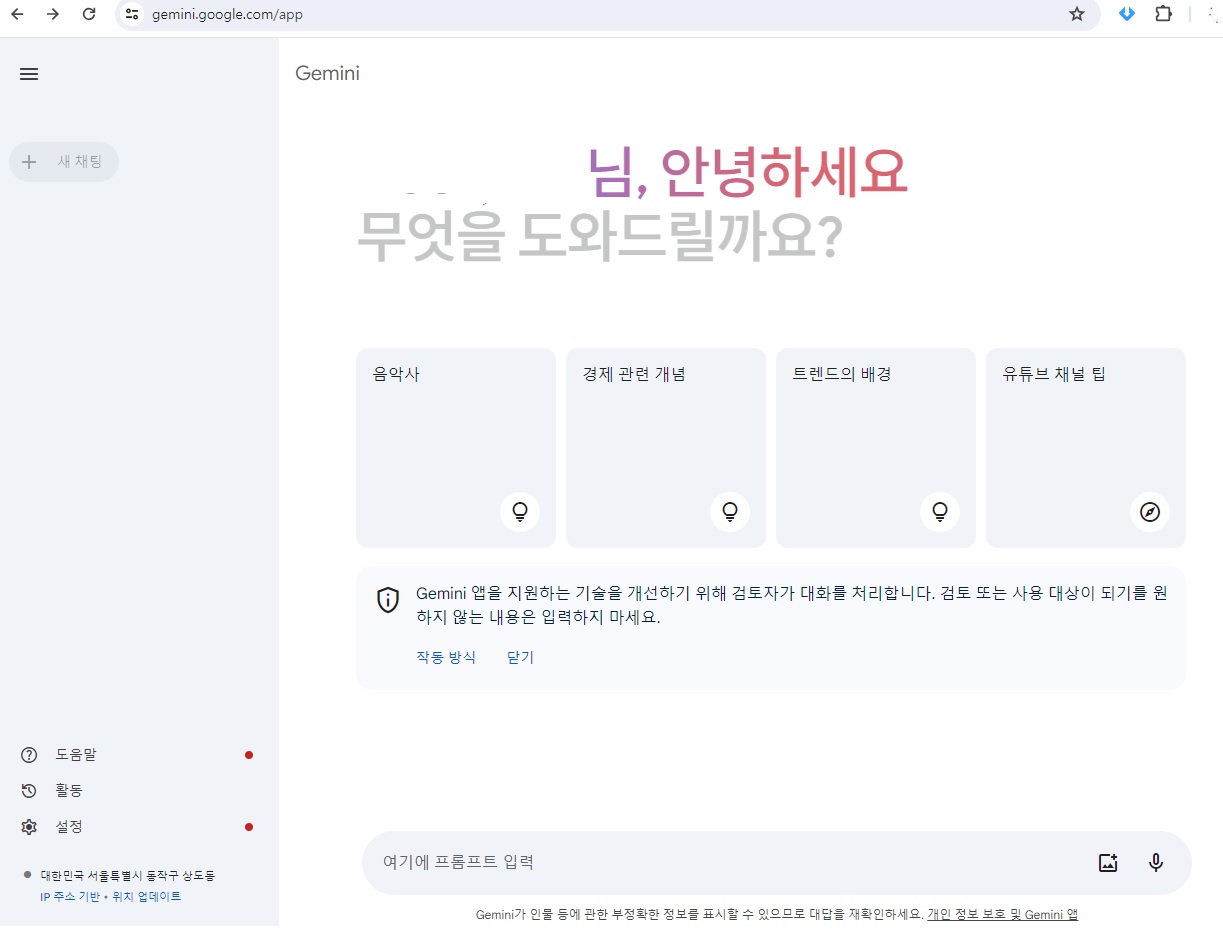Open the 작동 방식 link

pos(446,657)
